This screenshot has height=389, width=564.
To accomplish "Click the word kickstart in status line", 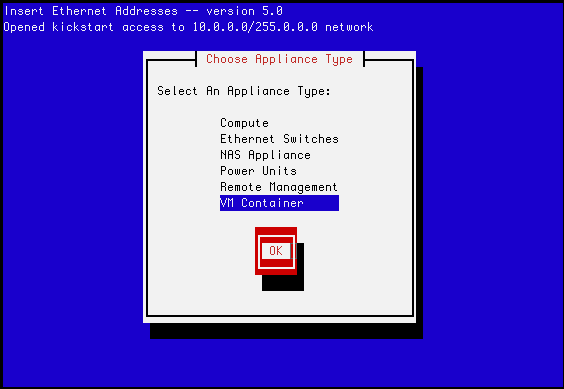I will (83, 27).
